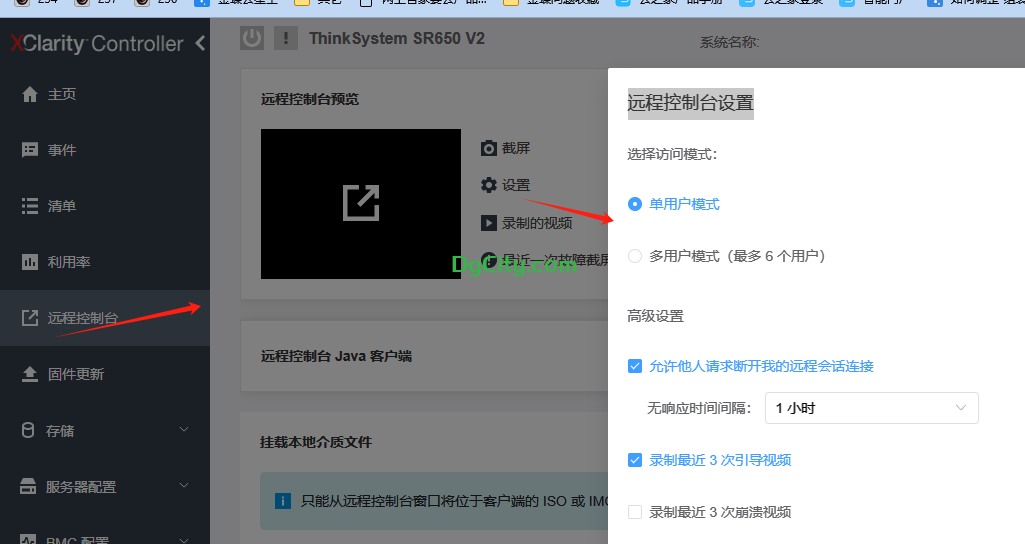Click the events icon beside 事件
Viewport: 1025px width, 544px height.
click(30, 150)
